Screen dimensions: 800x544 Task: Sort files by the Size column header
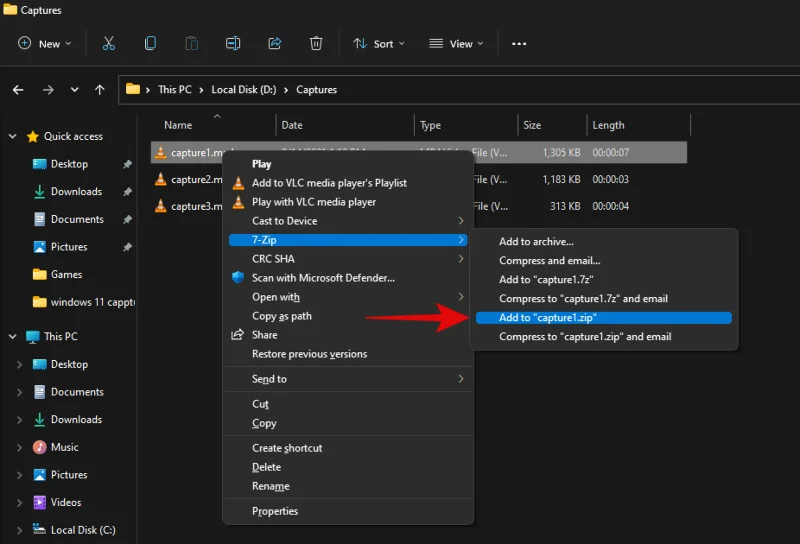click(x=532, y=126)
